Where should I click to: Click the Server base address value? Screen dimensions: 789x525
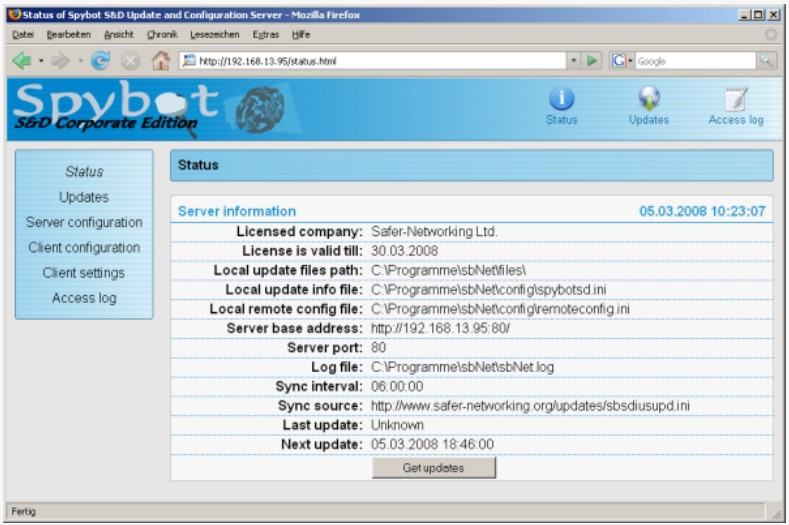(440, 328)
